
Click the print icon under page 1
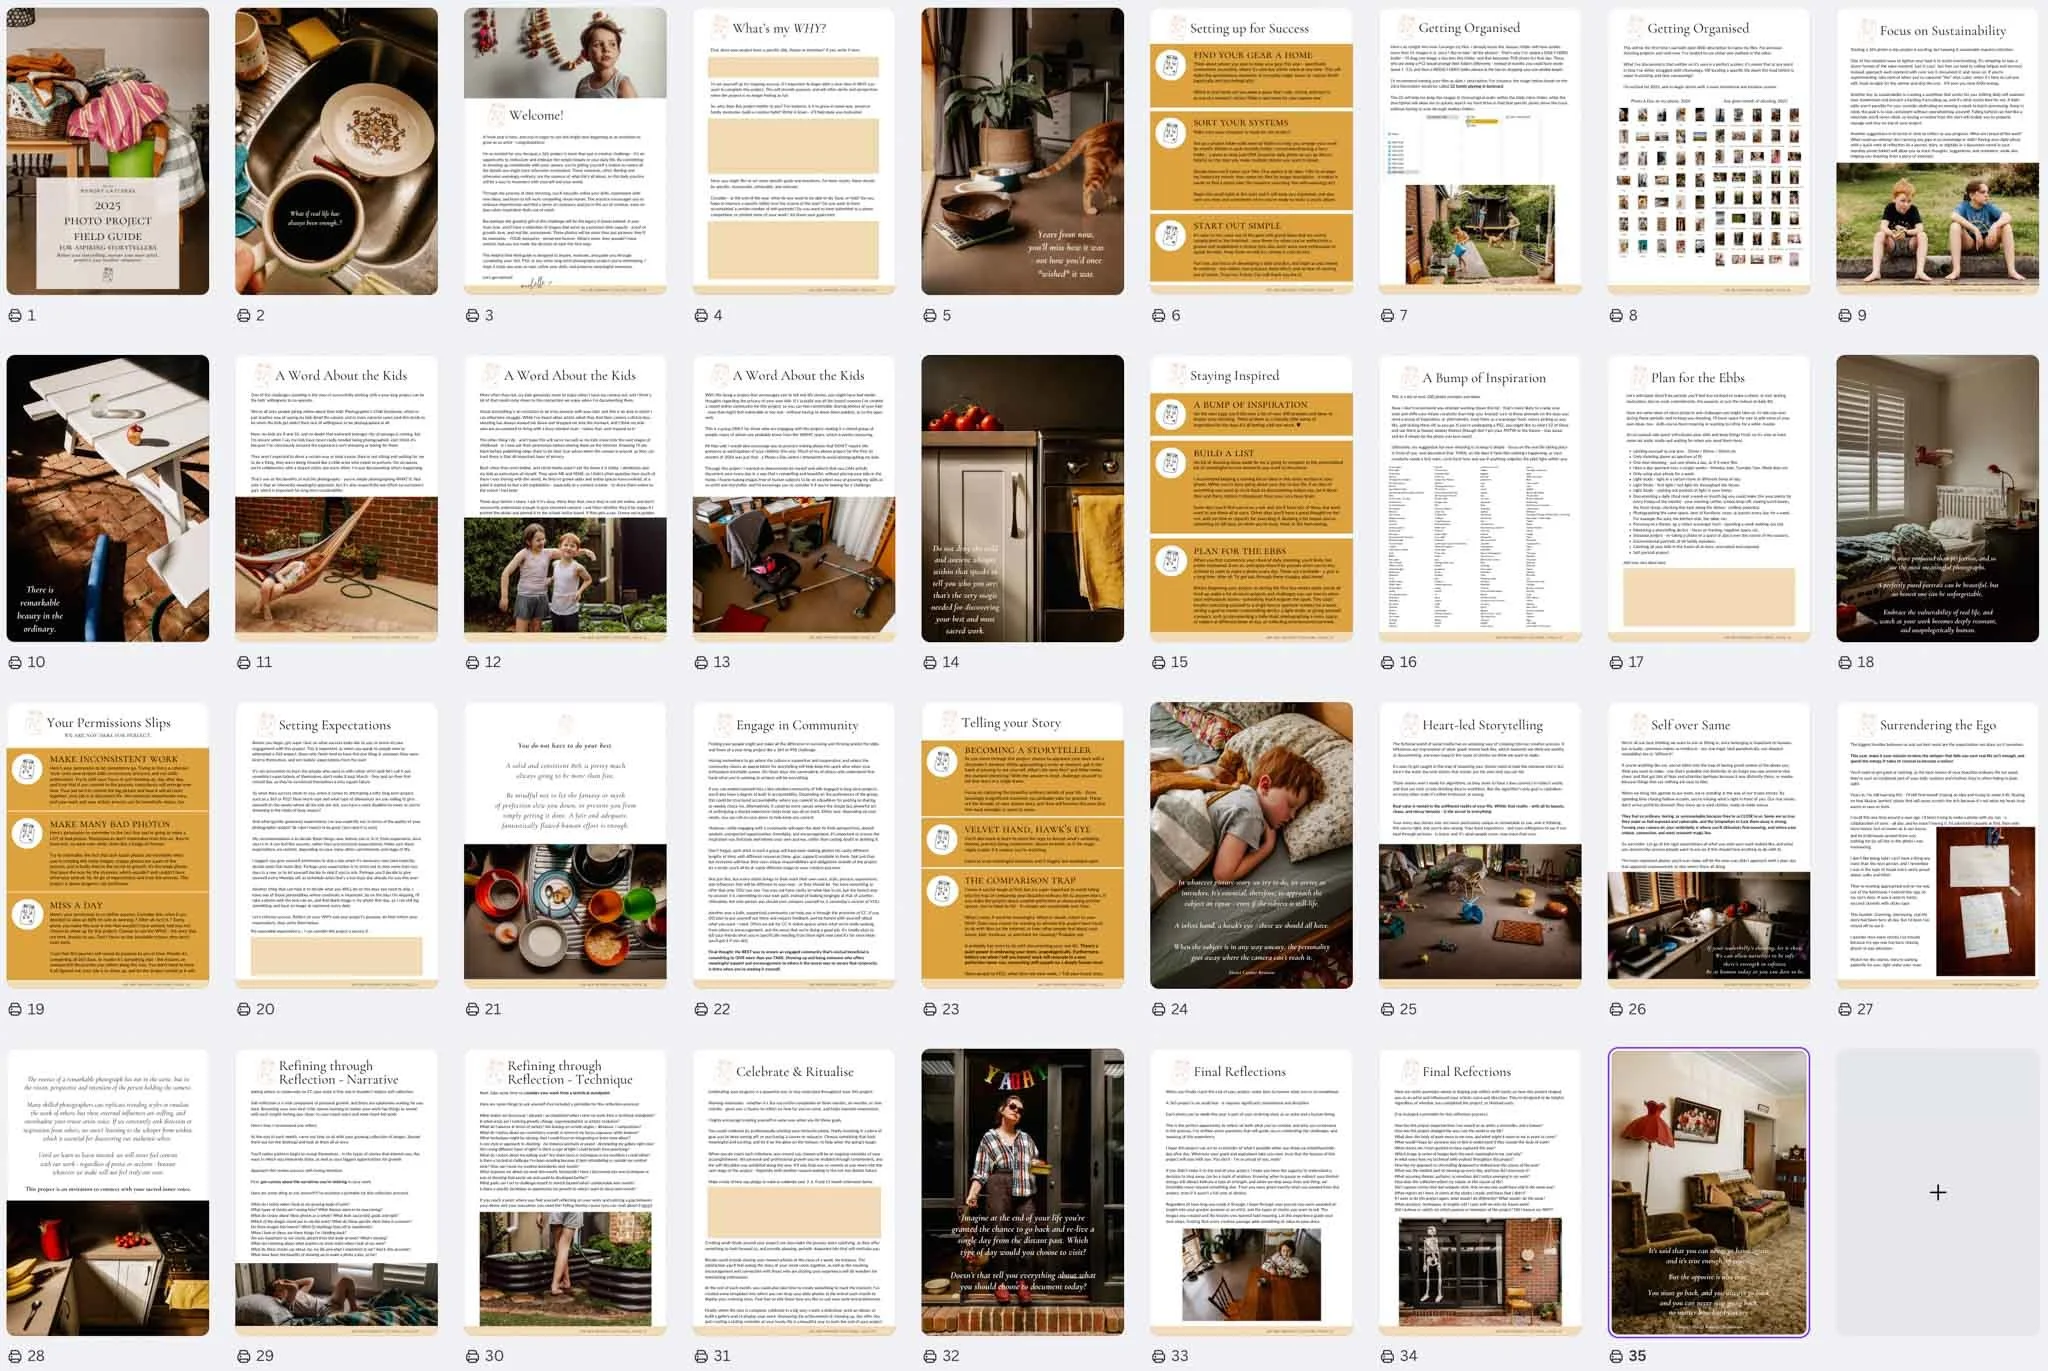pos(15,316)
